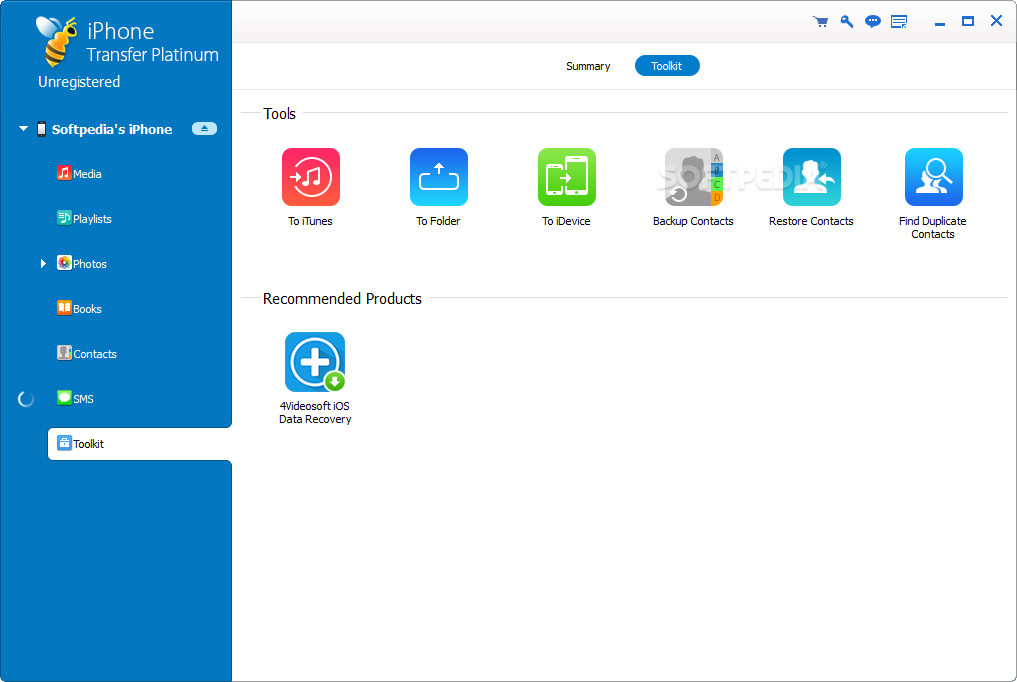Viewport: 1017px width, 682px height.
Task: Switch to the Toolkit tab
Action: (x=667, y=65)
